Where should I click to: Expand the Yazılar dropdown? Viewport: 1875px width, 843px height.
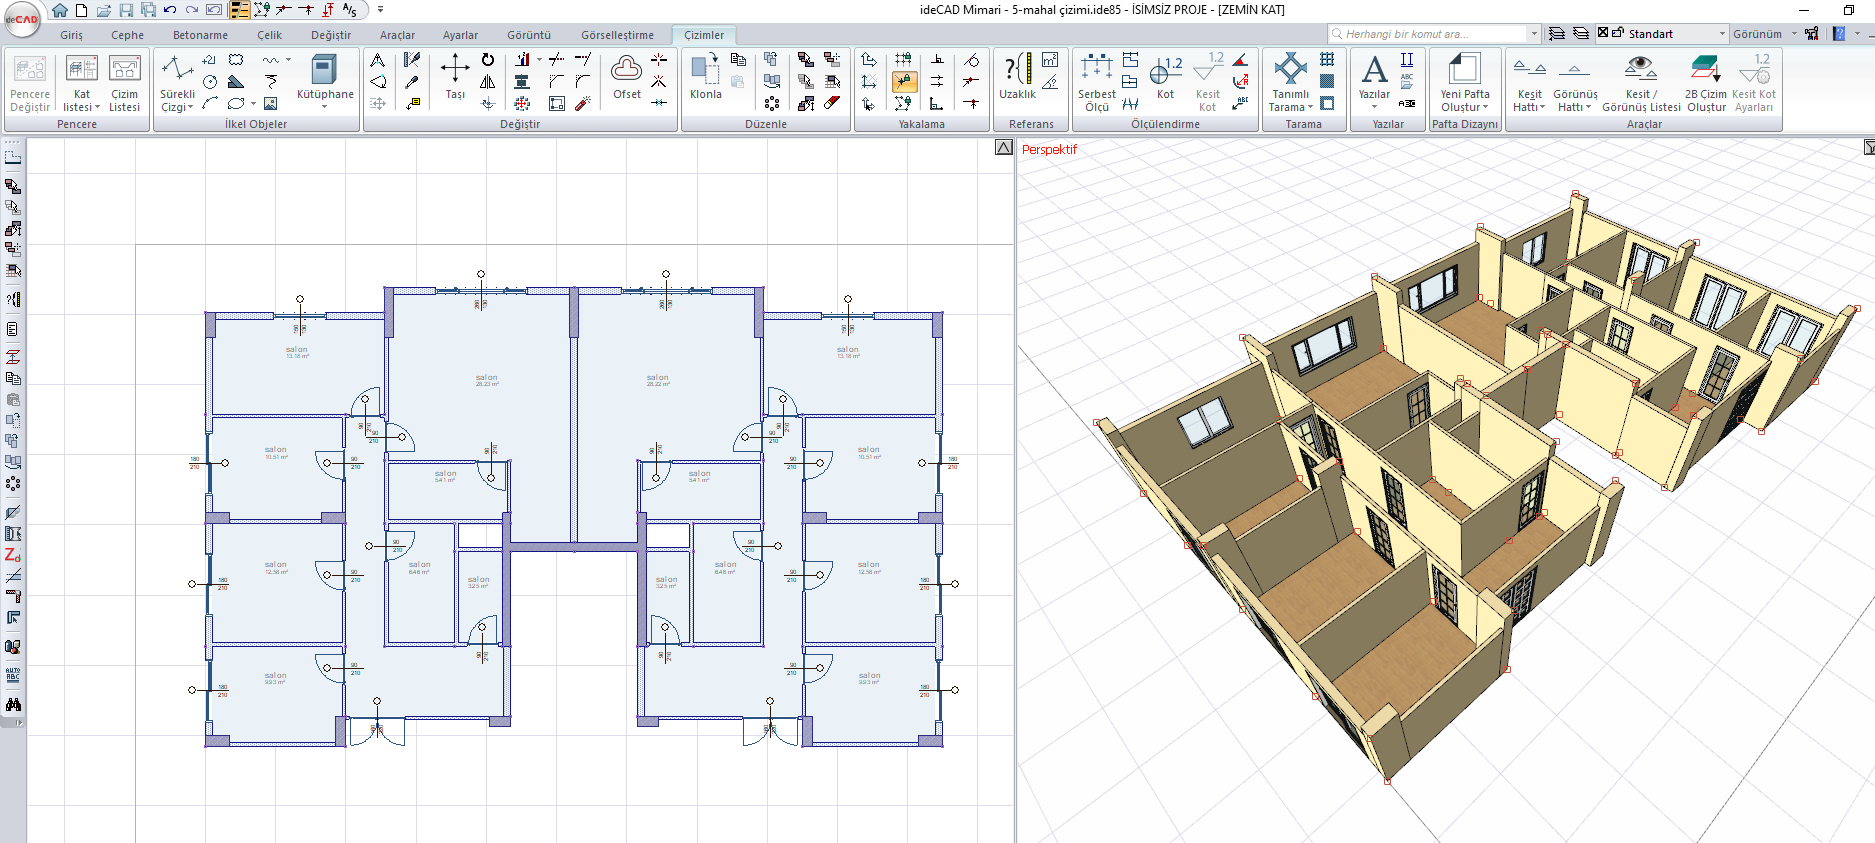coord(1374,107)
